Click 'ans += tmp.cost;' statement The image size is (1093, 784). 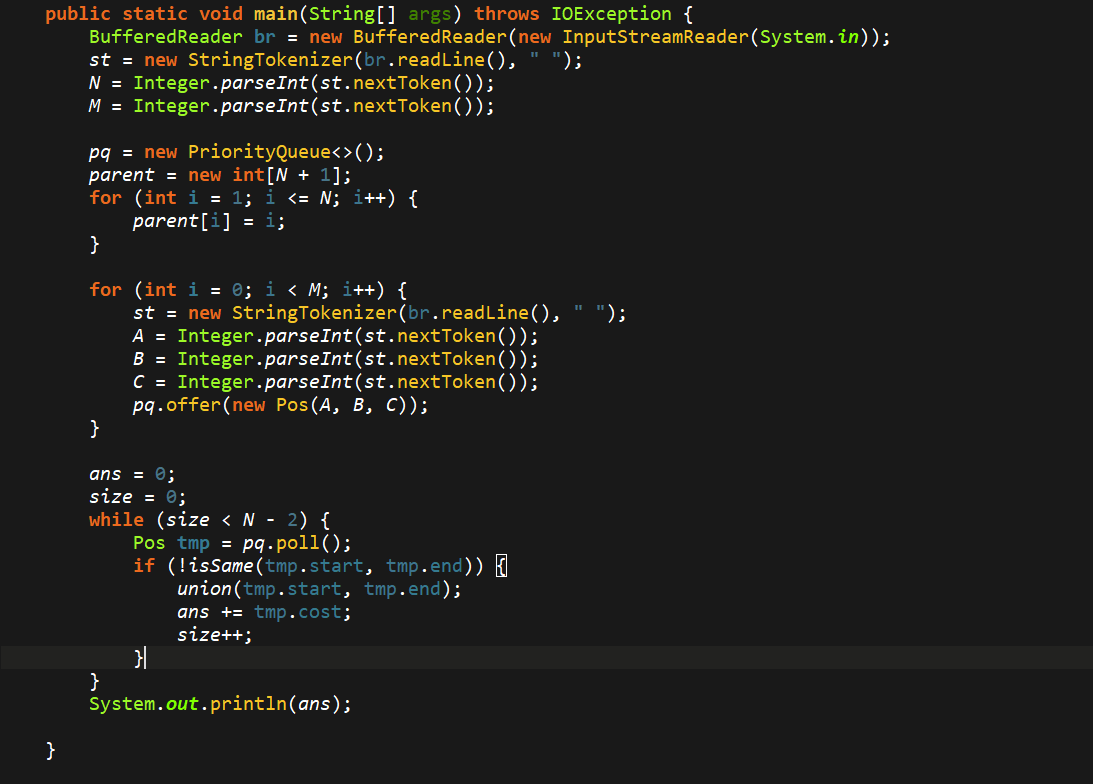[264, 612]
